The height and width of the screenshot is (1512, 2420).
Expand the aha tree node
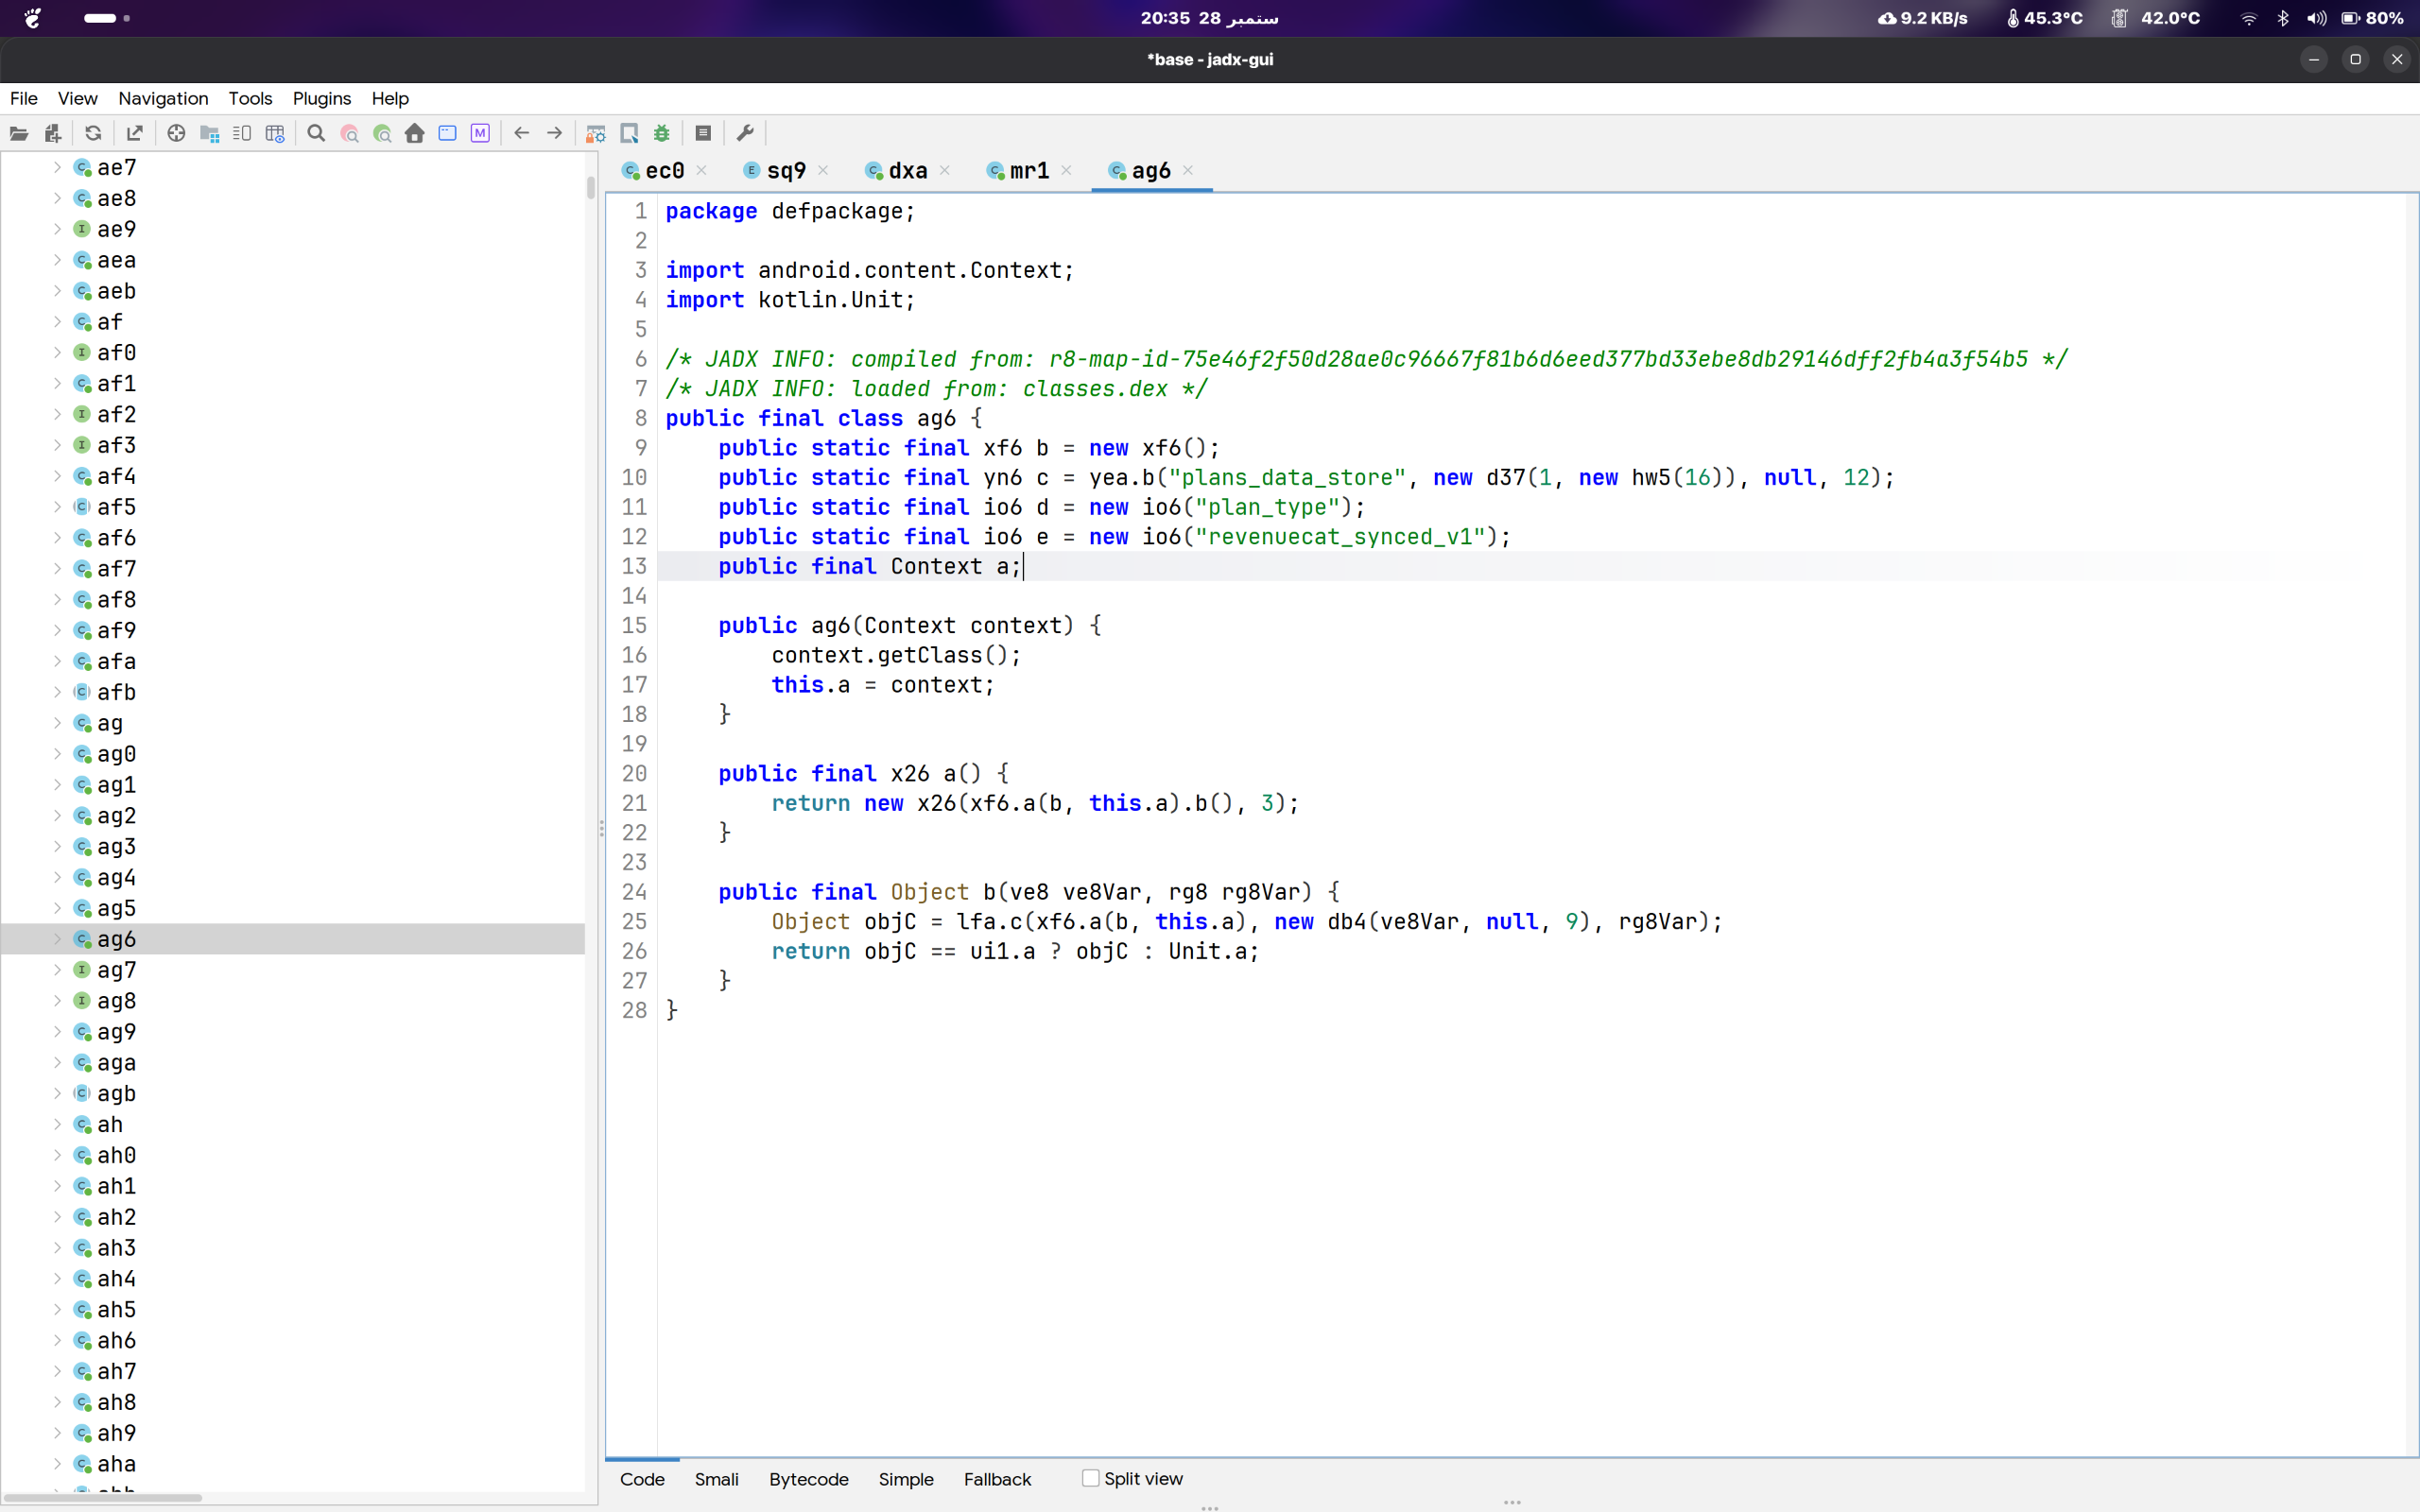coord(57,1464)
